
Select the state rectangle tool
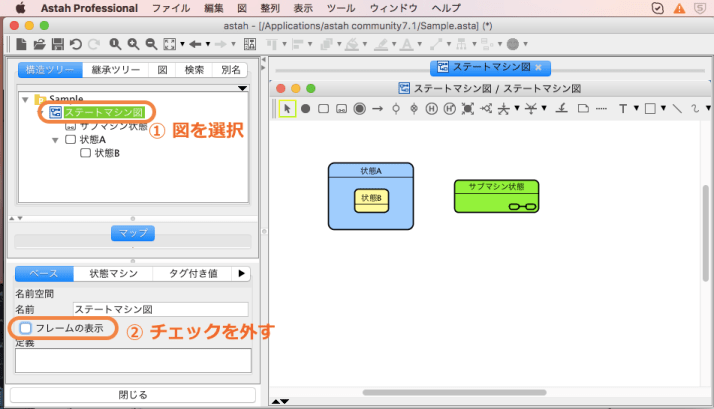[x=323, y=108]
